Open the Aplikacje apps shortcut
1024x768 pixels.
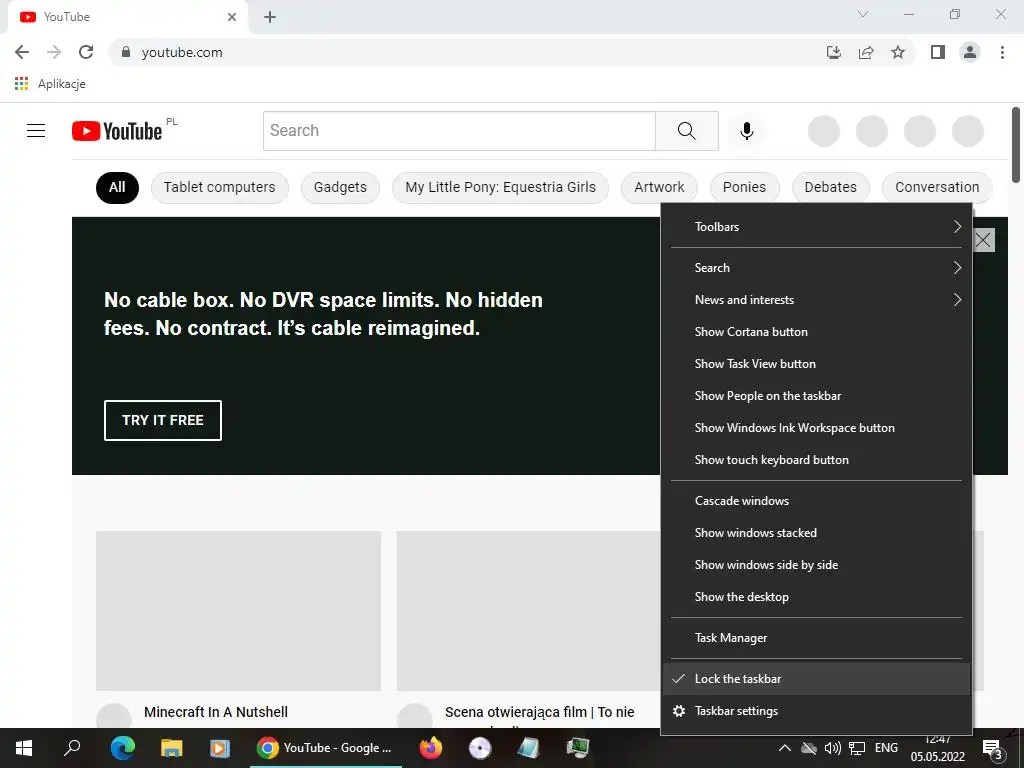coord(50,84)
